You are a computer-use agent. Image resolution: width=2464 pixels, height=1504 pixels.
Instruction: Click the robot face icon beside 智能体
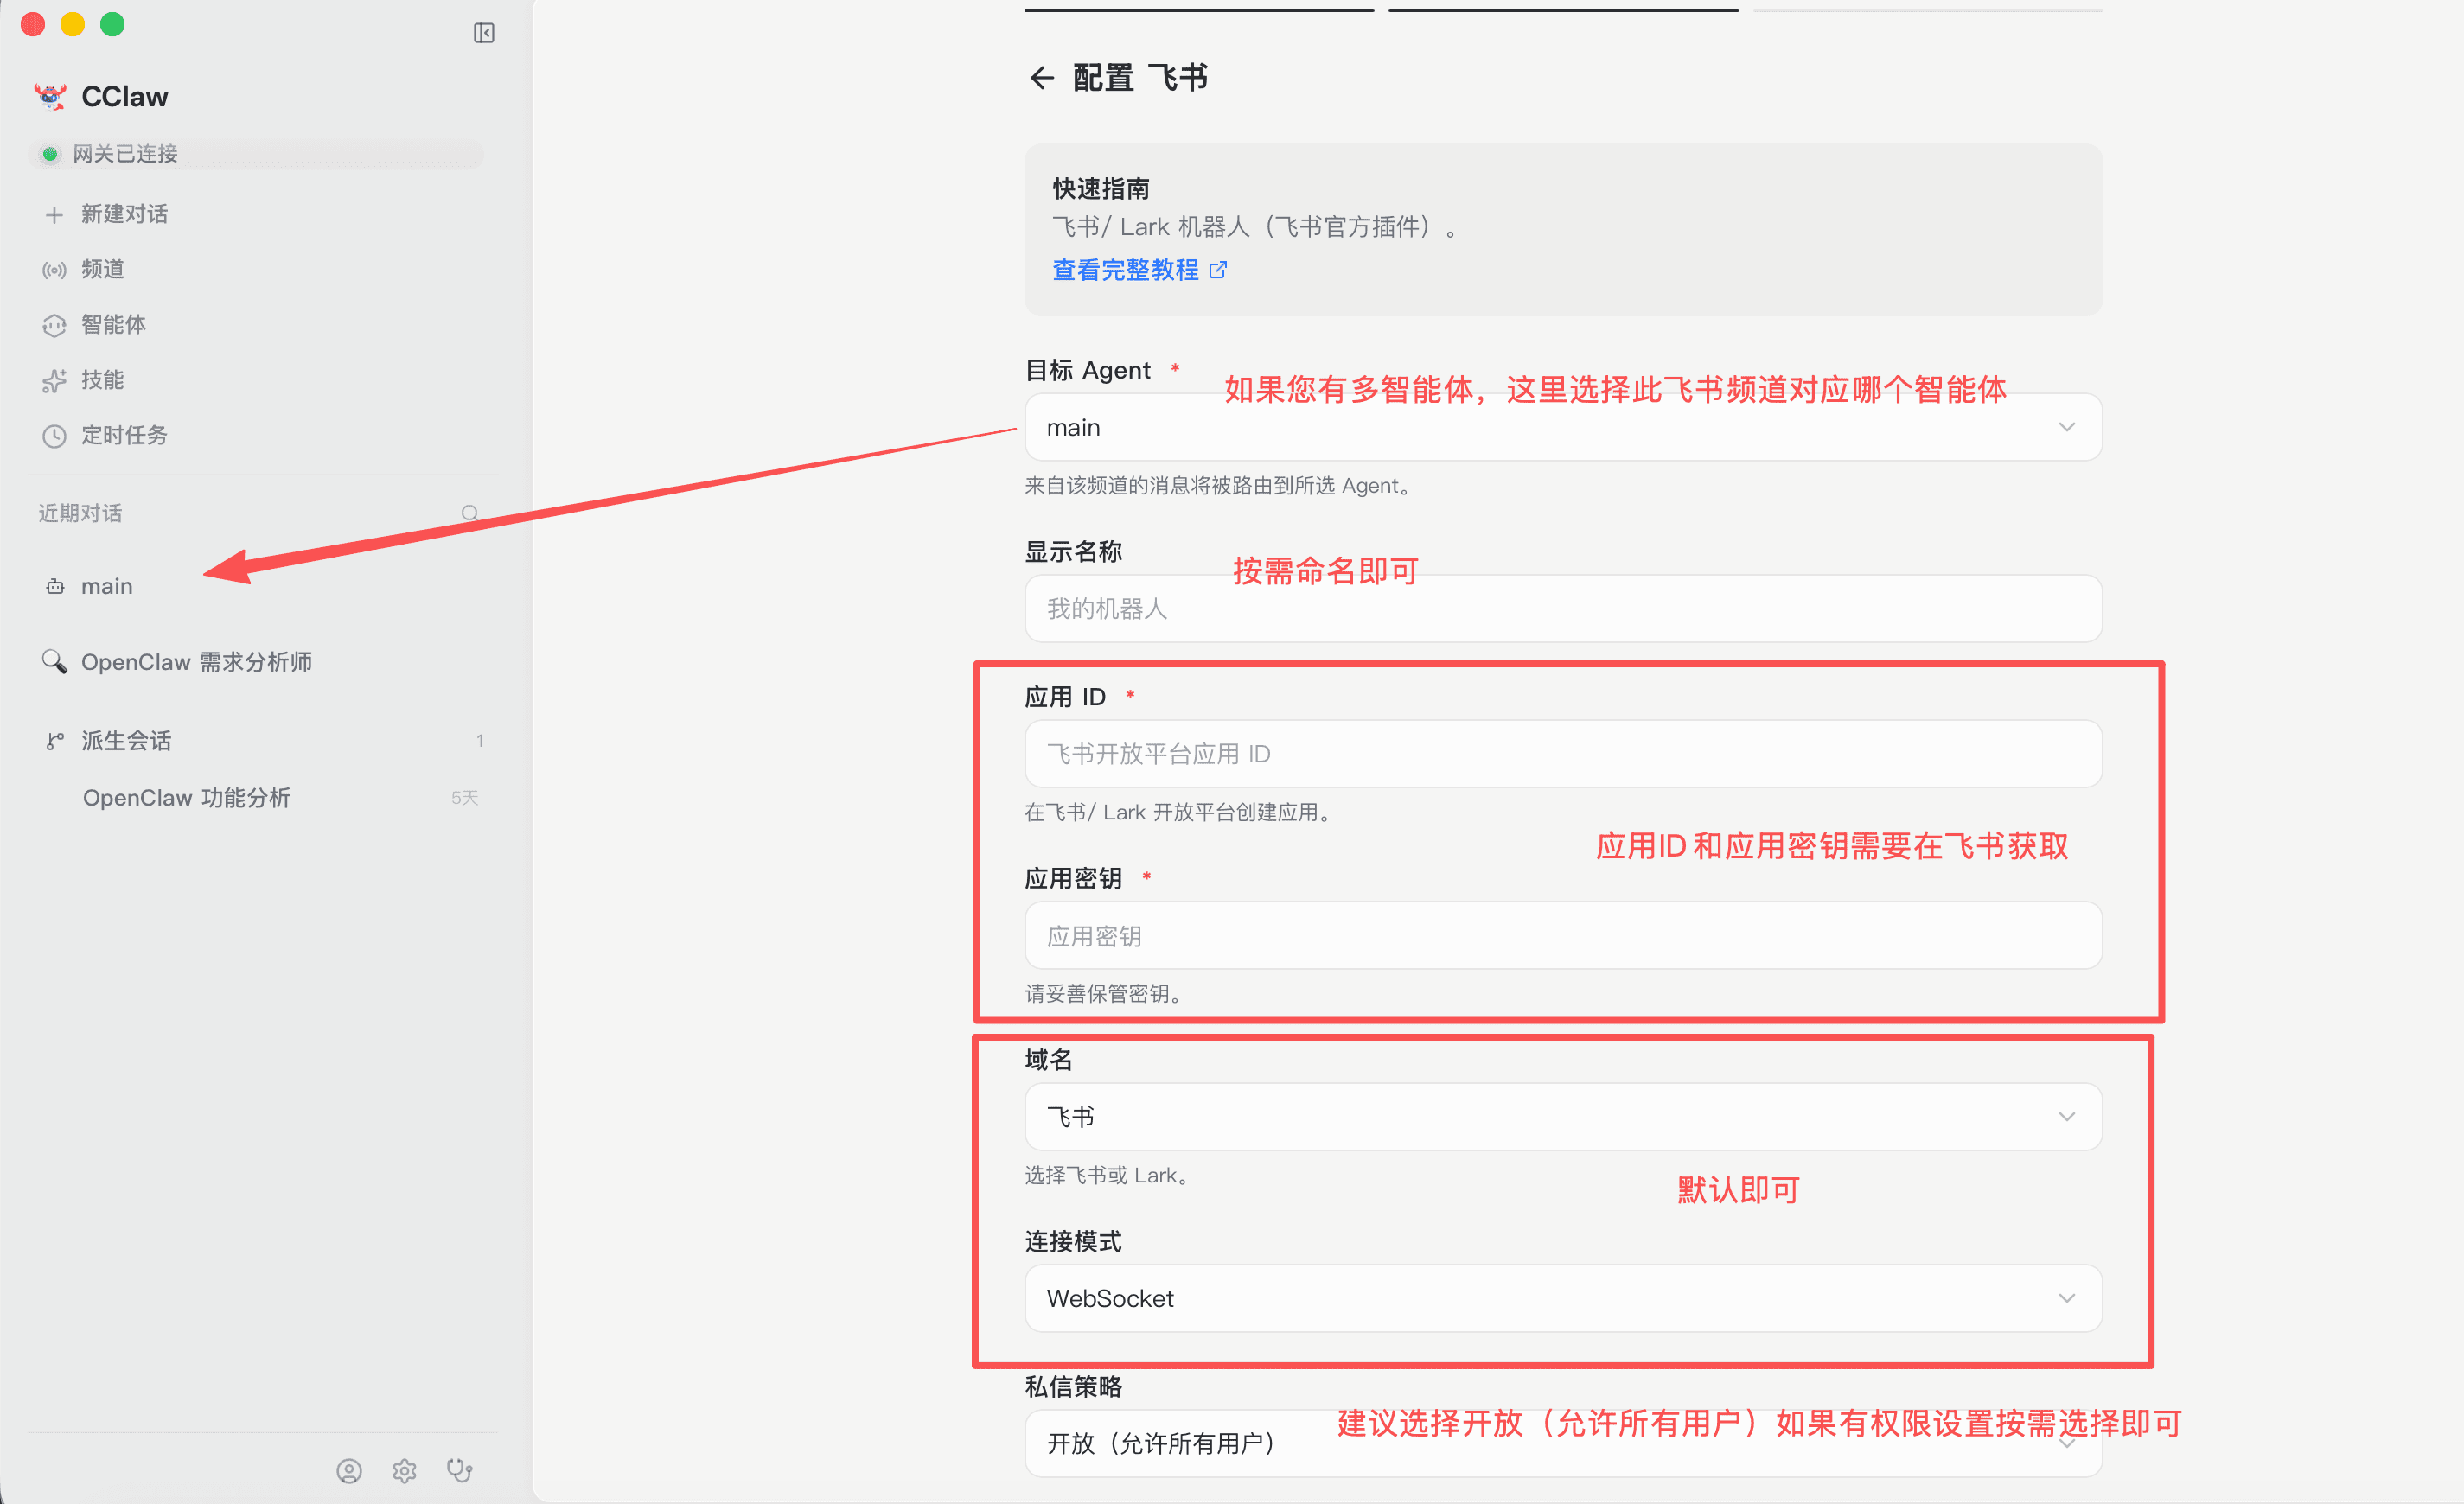[54, 325]
